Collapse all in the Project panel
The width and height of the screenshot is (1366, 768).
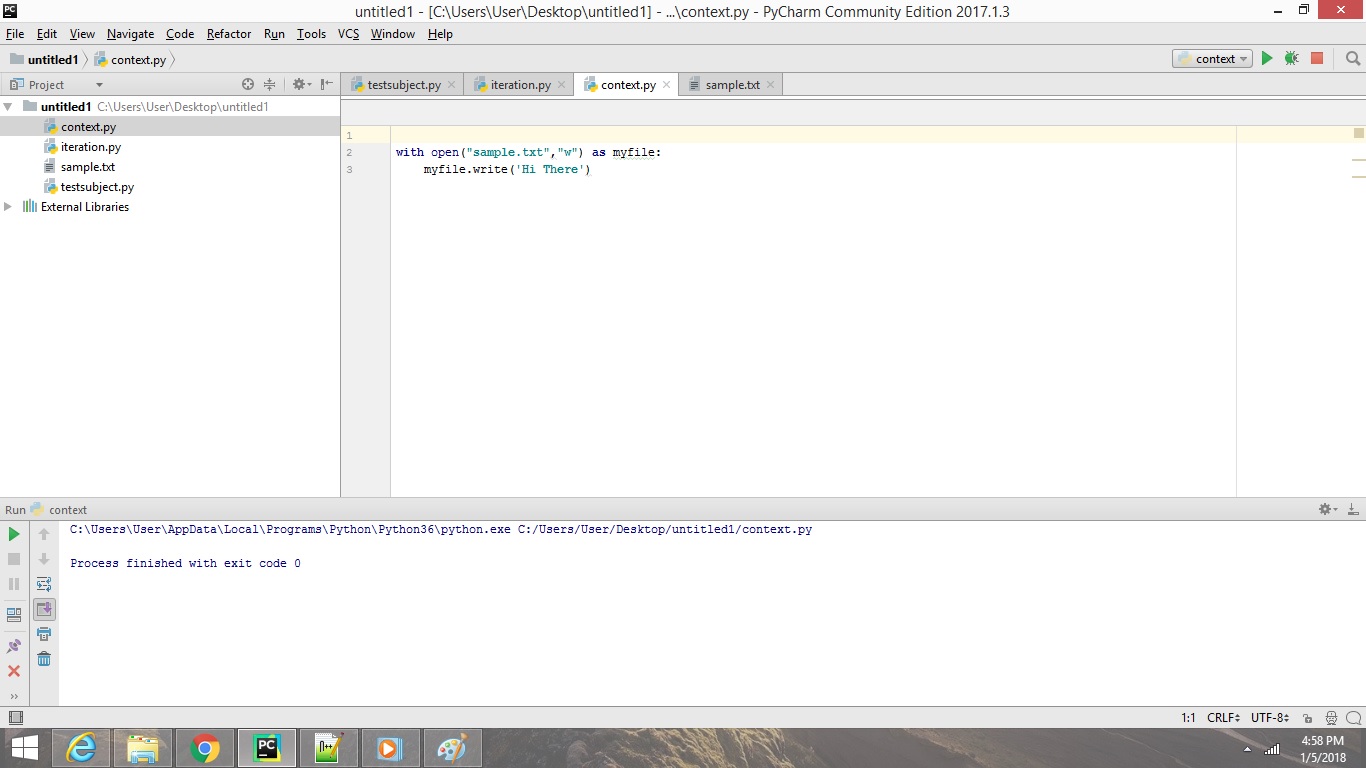(269, 85)
